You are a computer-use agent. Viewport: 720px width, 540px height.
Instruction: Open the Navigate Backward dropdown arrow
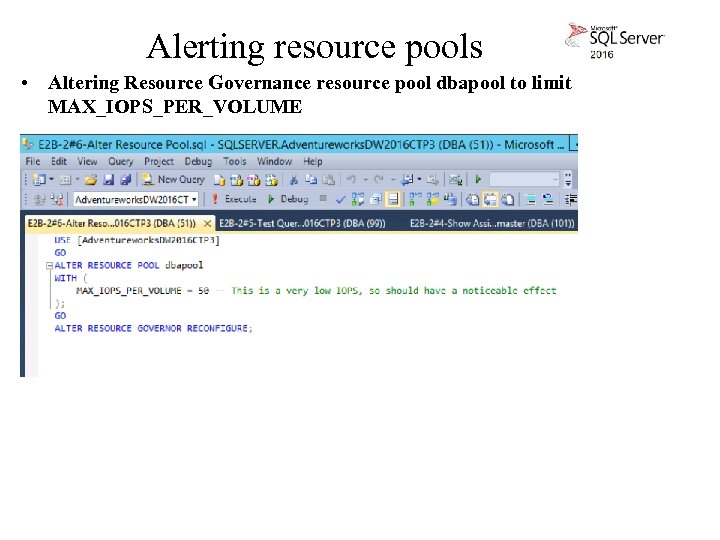pos(419,179)
